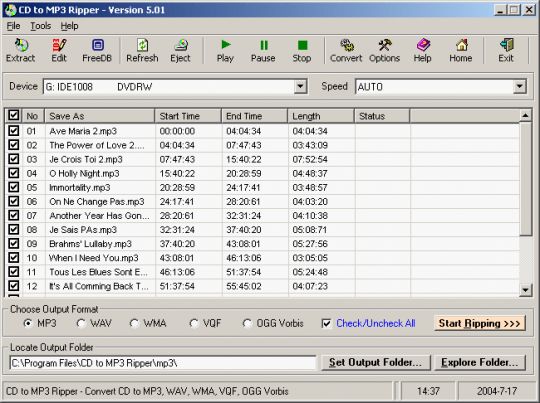
Task: Open the Options settings
Action: (384, 51)
